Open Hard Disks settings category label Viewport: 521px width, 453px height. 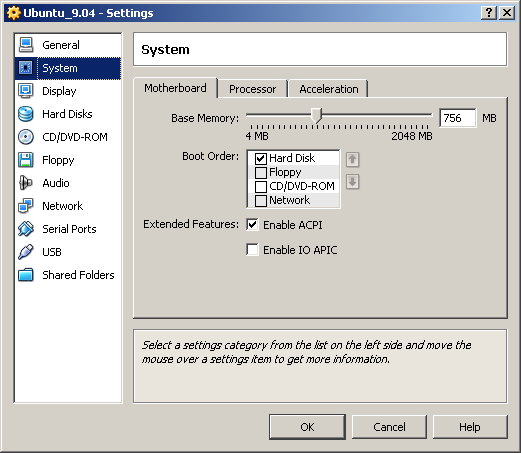click(67, 114)
